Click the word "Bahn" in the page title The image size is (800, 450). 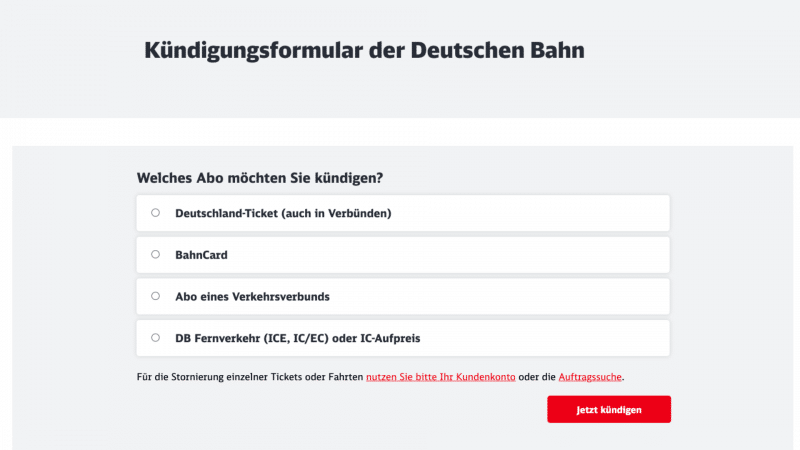pyautogui.click(x=556, y=50)
